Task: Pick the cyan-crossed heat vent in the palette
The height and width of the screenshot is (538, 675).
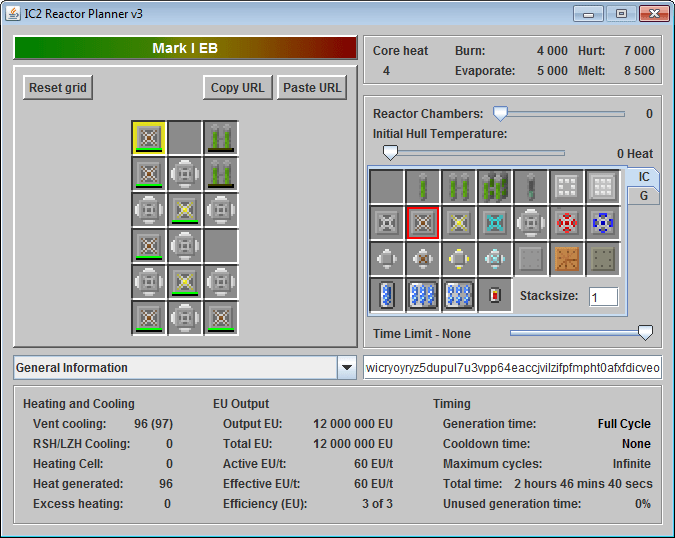Action: click(495, 223)
